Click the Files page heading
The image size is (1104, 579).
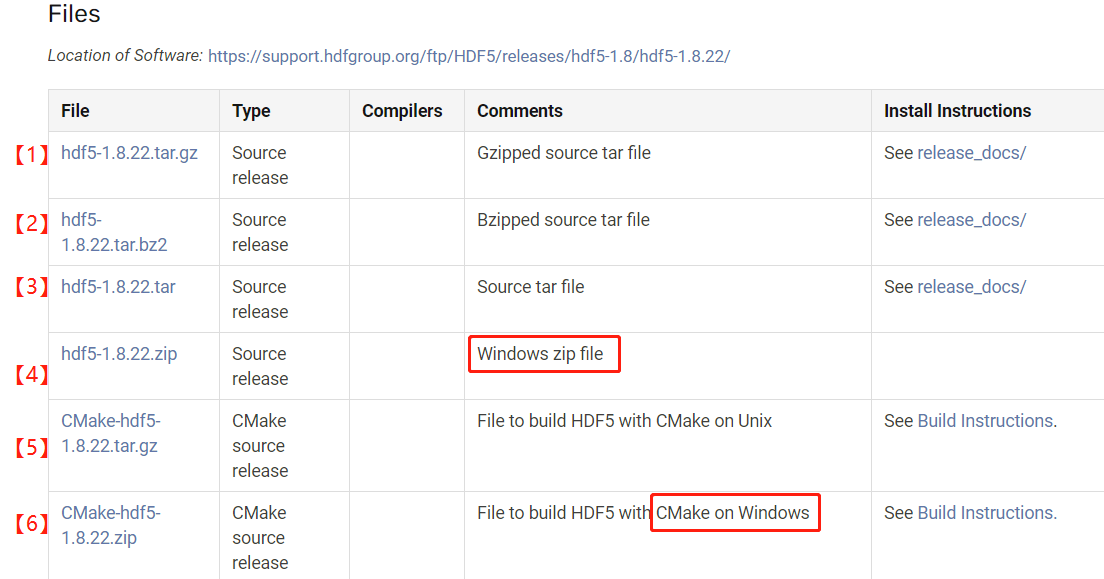(x=74, y=14)
